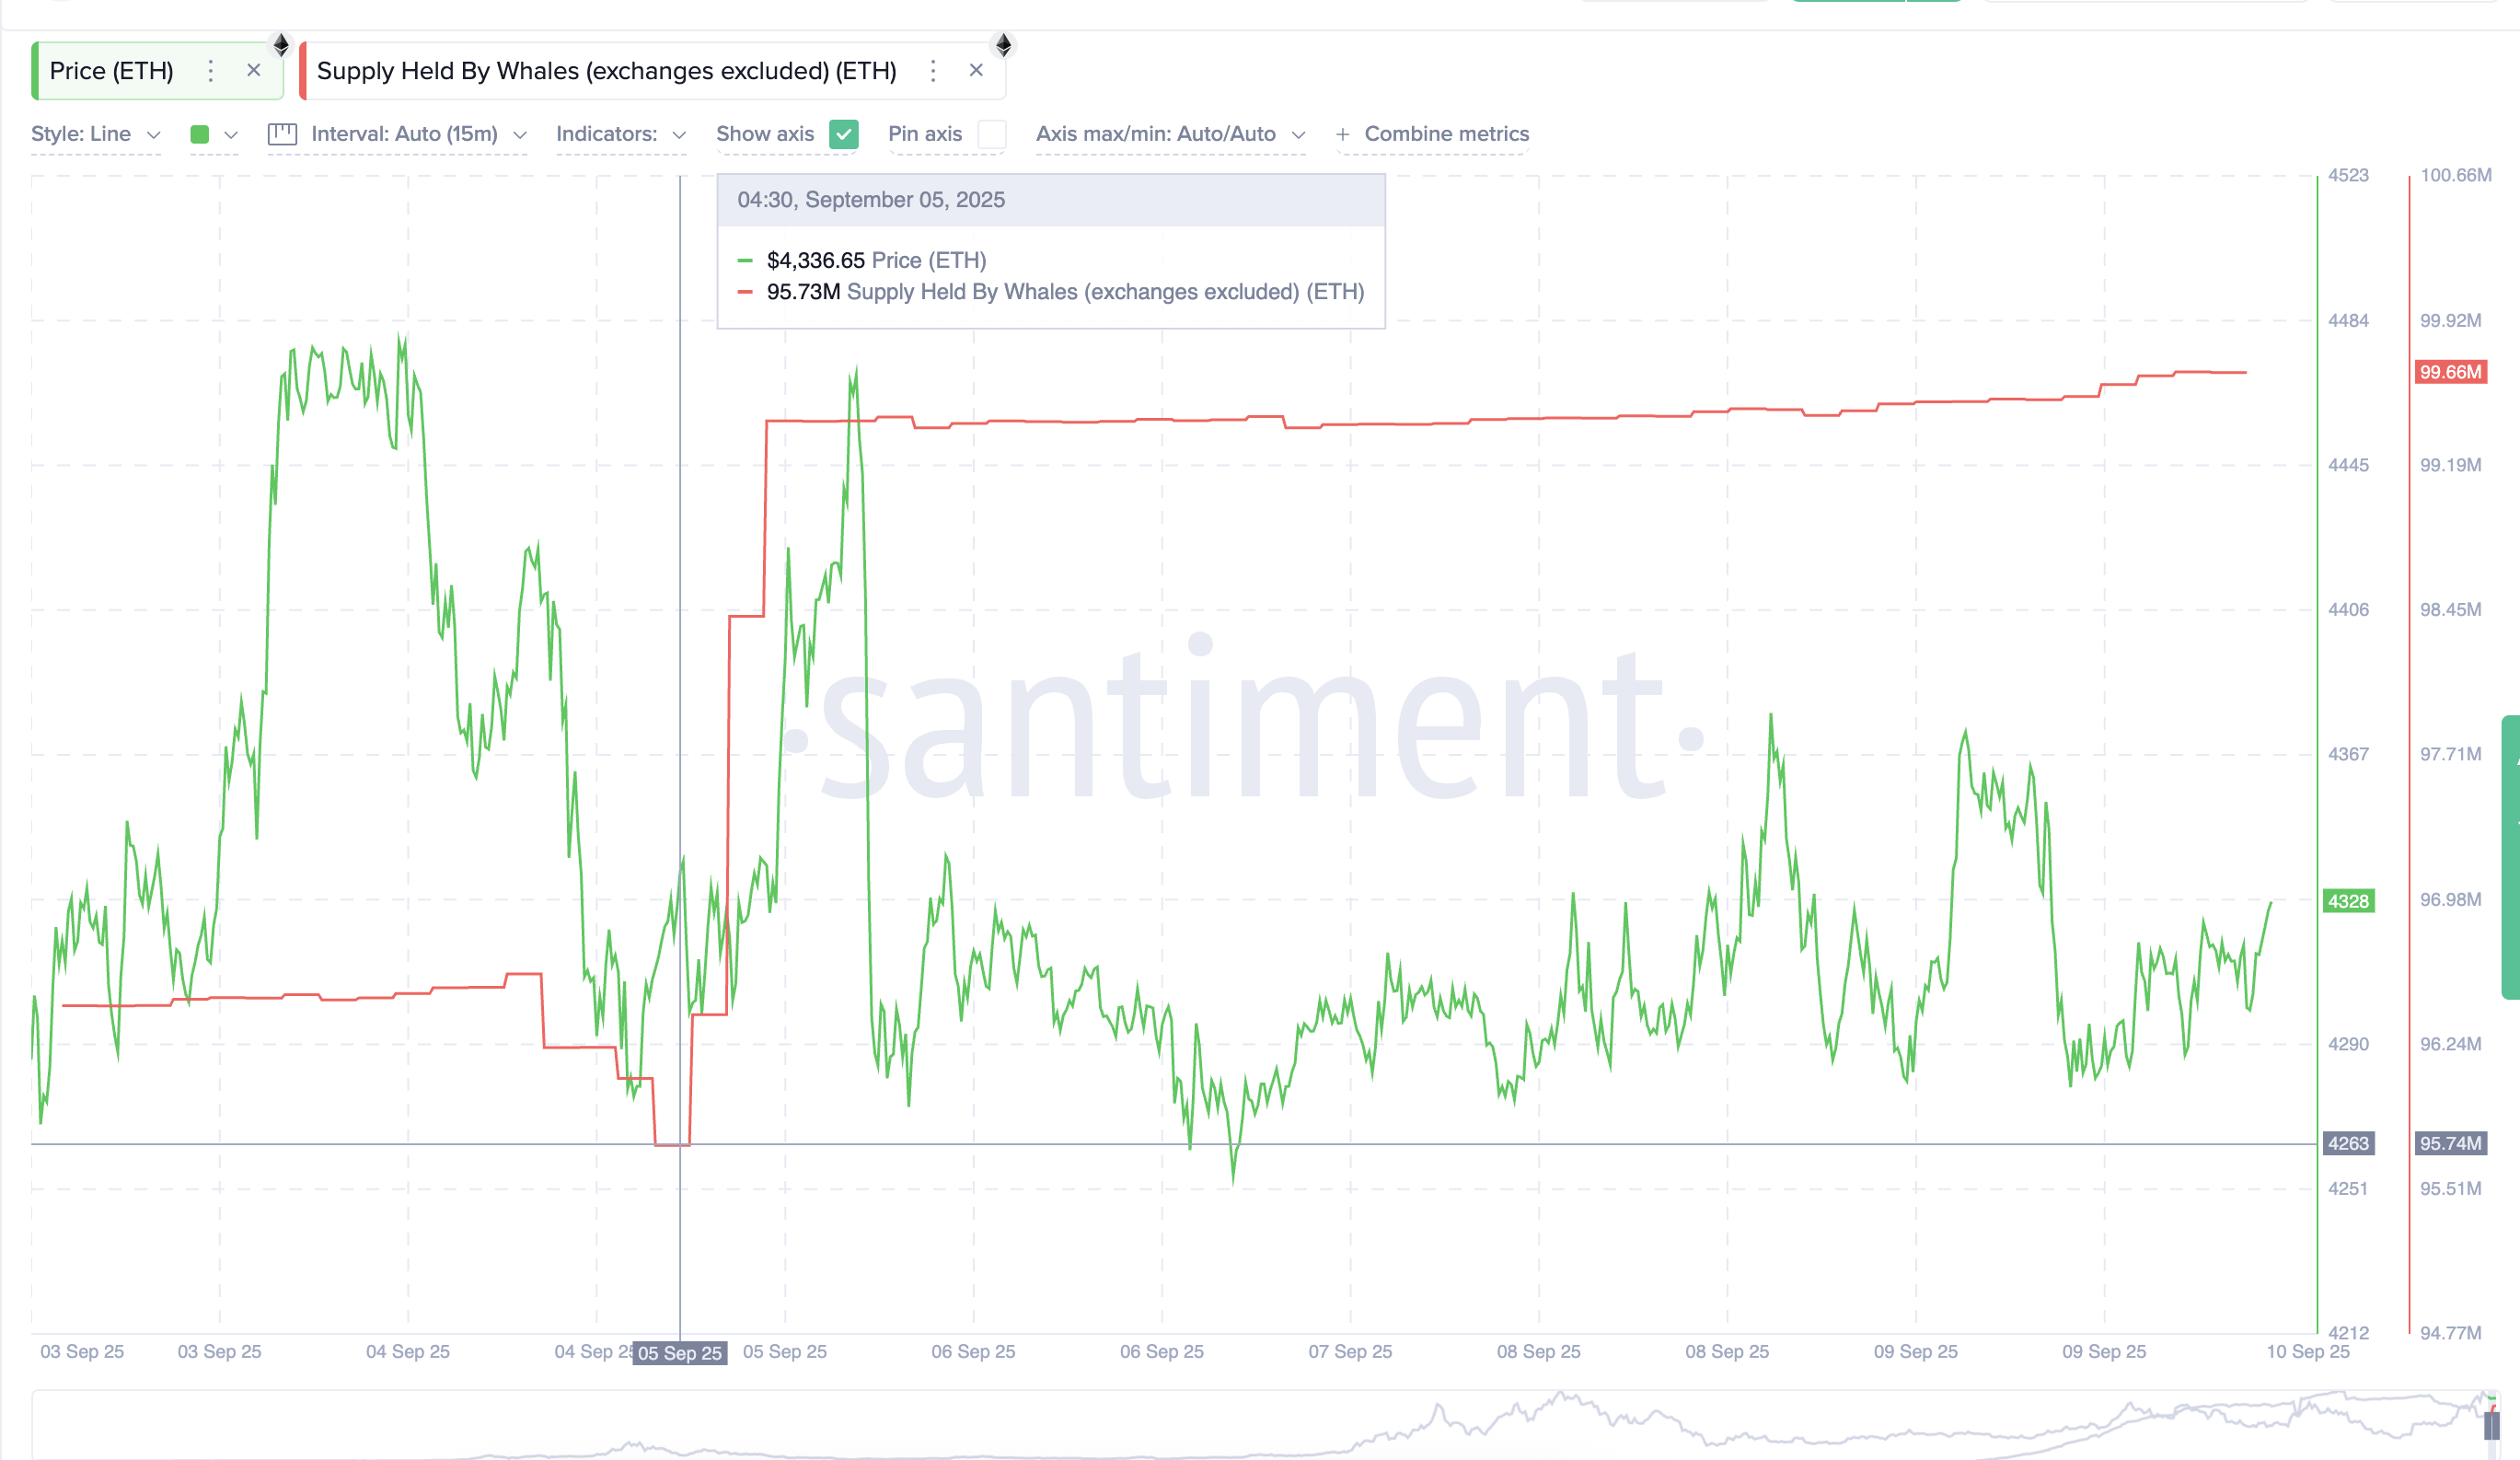Open the three-dot menu on the Price (ETH) chip
Screen dimensions: 2520x1460
pos(211,71)
